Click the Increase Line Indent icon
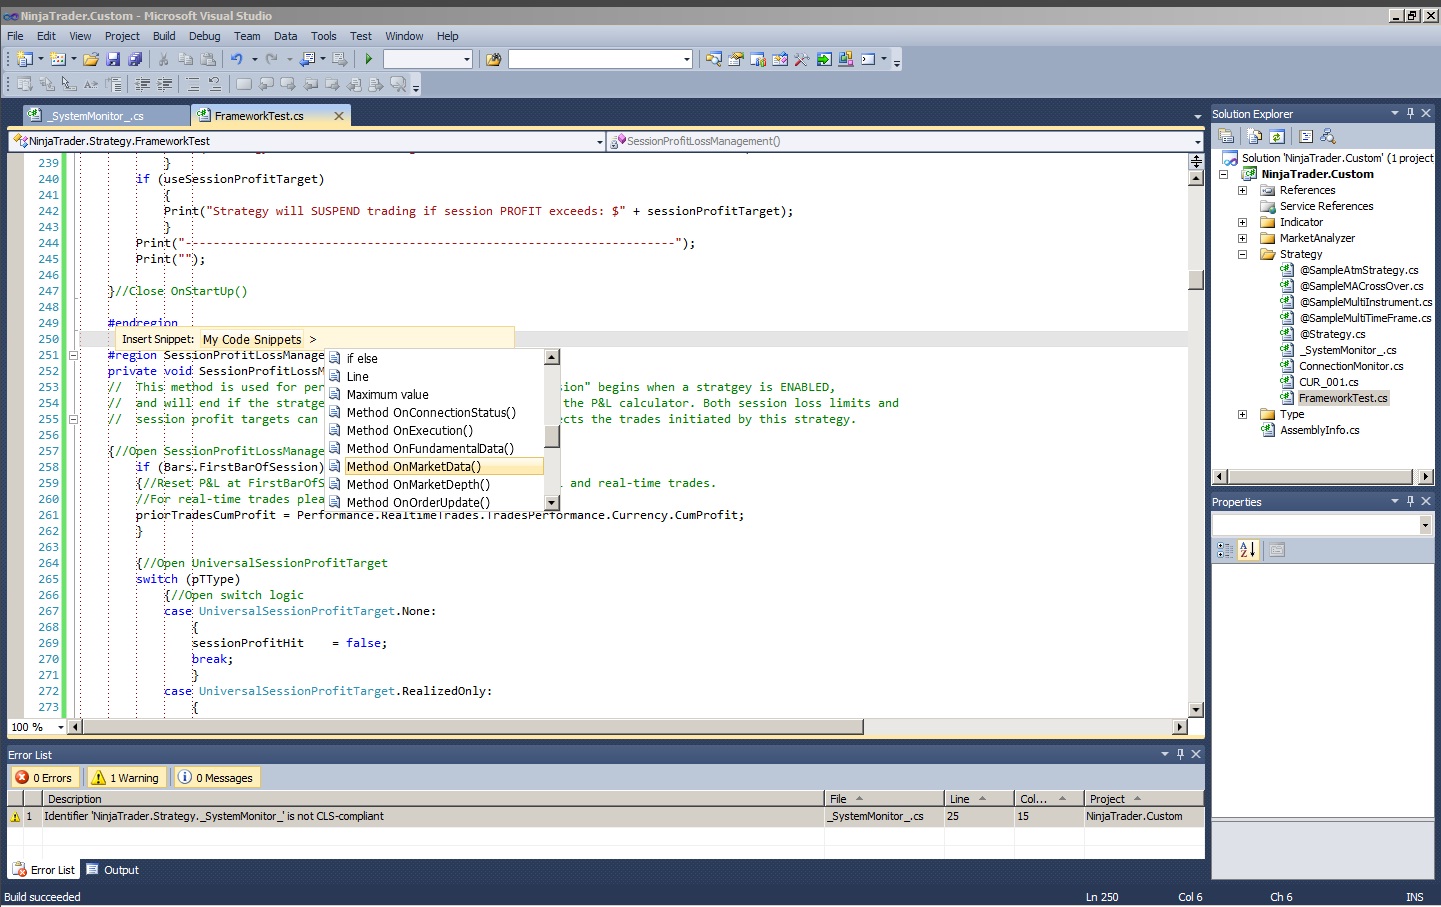This screenshot has width=1441, height=907. tap(165, 84)
